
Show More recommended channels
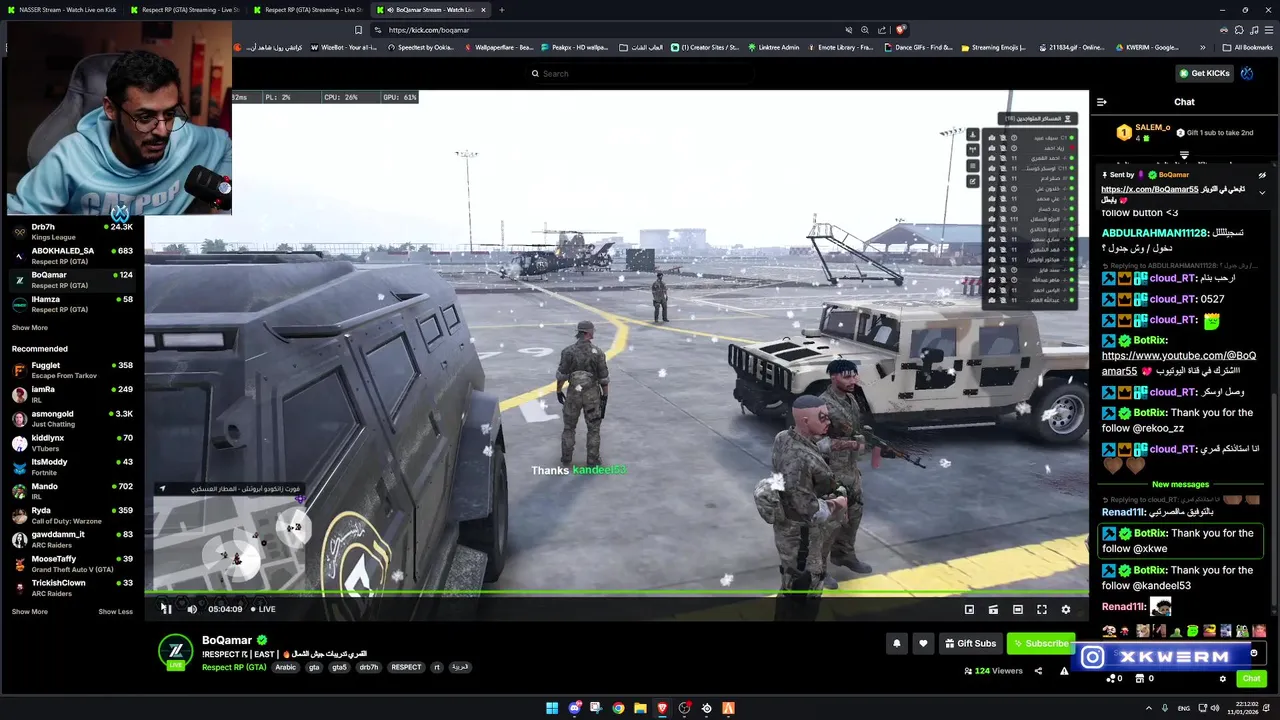pyautogui.click(x=30, y=611)
